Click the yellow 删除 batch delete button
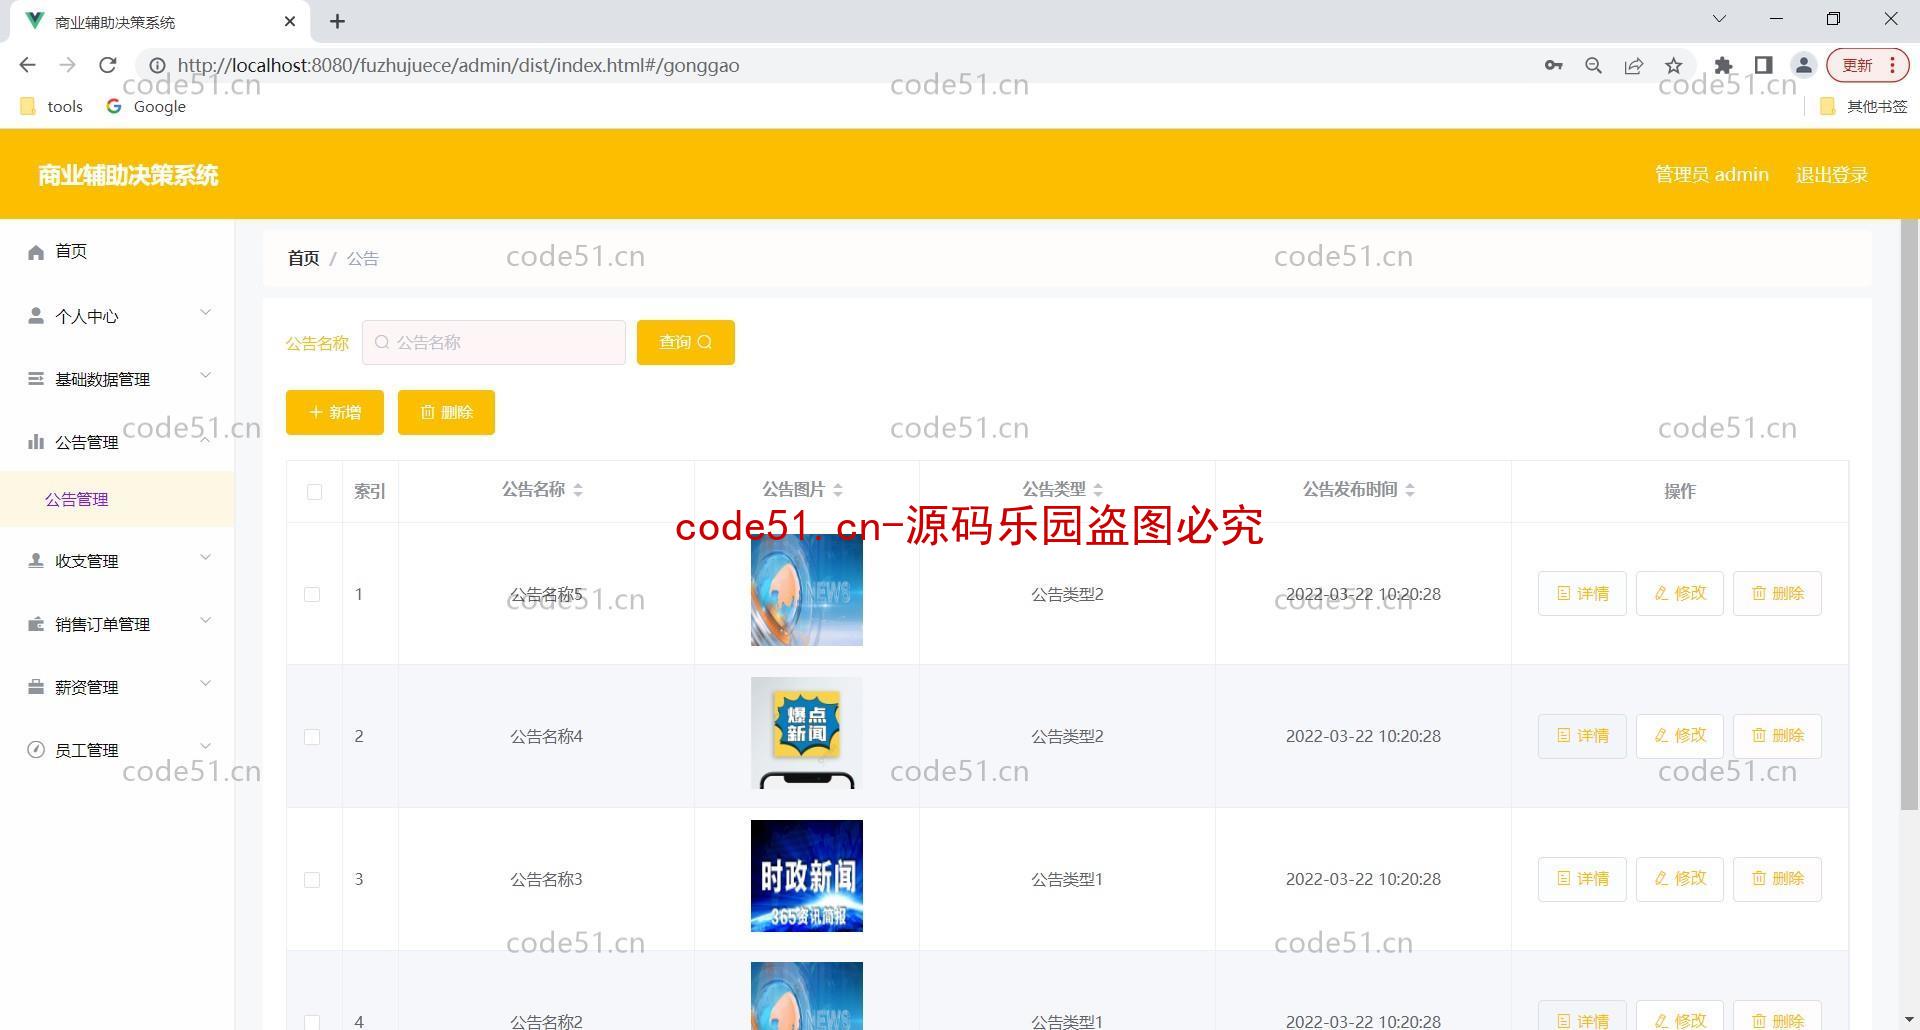This screenshot has height=1030, width=1920. coord(446,412)
